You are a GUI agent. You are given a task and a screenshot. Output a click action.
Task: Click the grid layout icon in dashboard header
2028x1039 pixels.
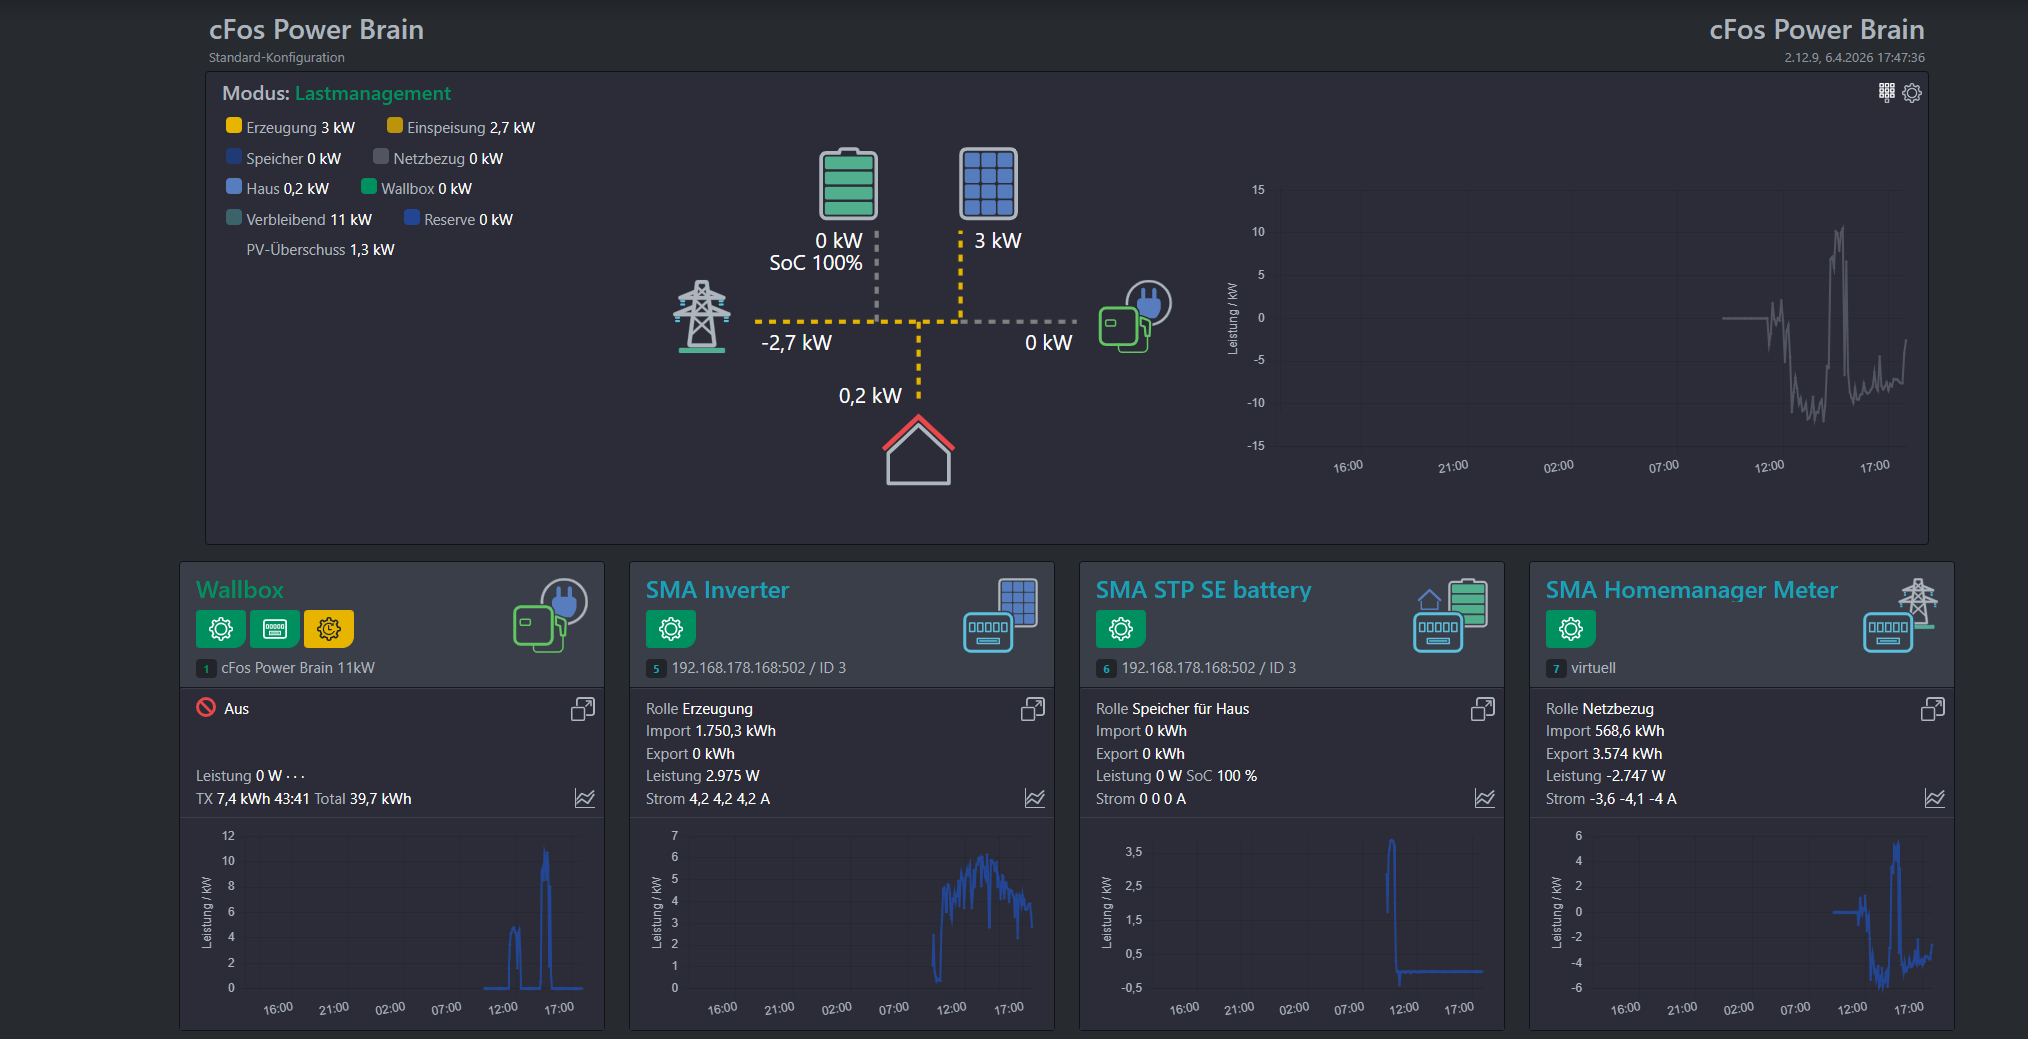tap(1886, 93)
